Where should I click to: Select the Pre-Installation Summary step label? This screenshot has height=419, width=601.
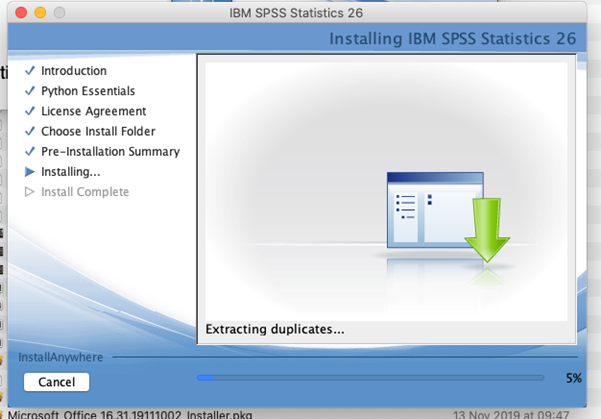[x=110, y=152]
